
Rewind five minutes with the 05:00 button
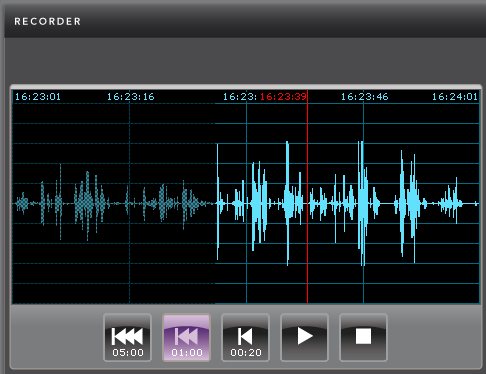click(x=128, y=337)
